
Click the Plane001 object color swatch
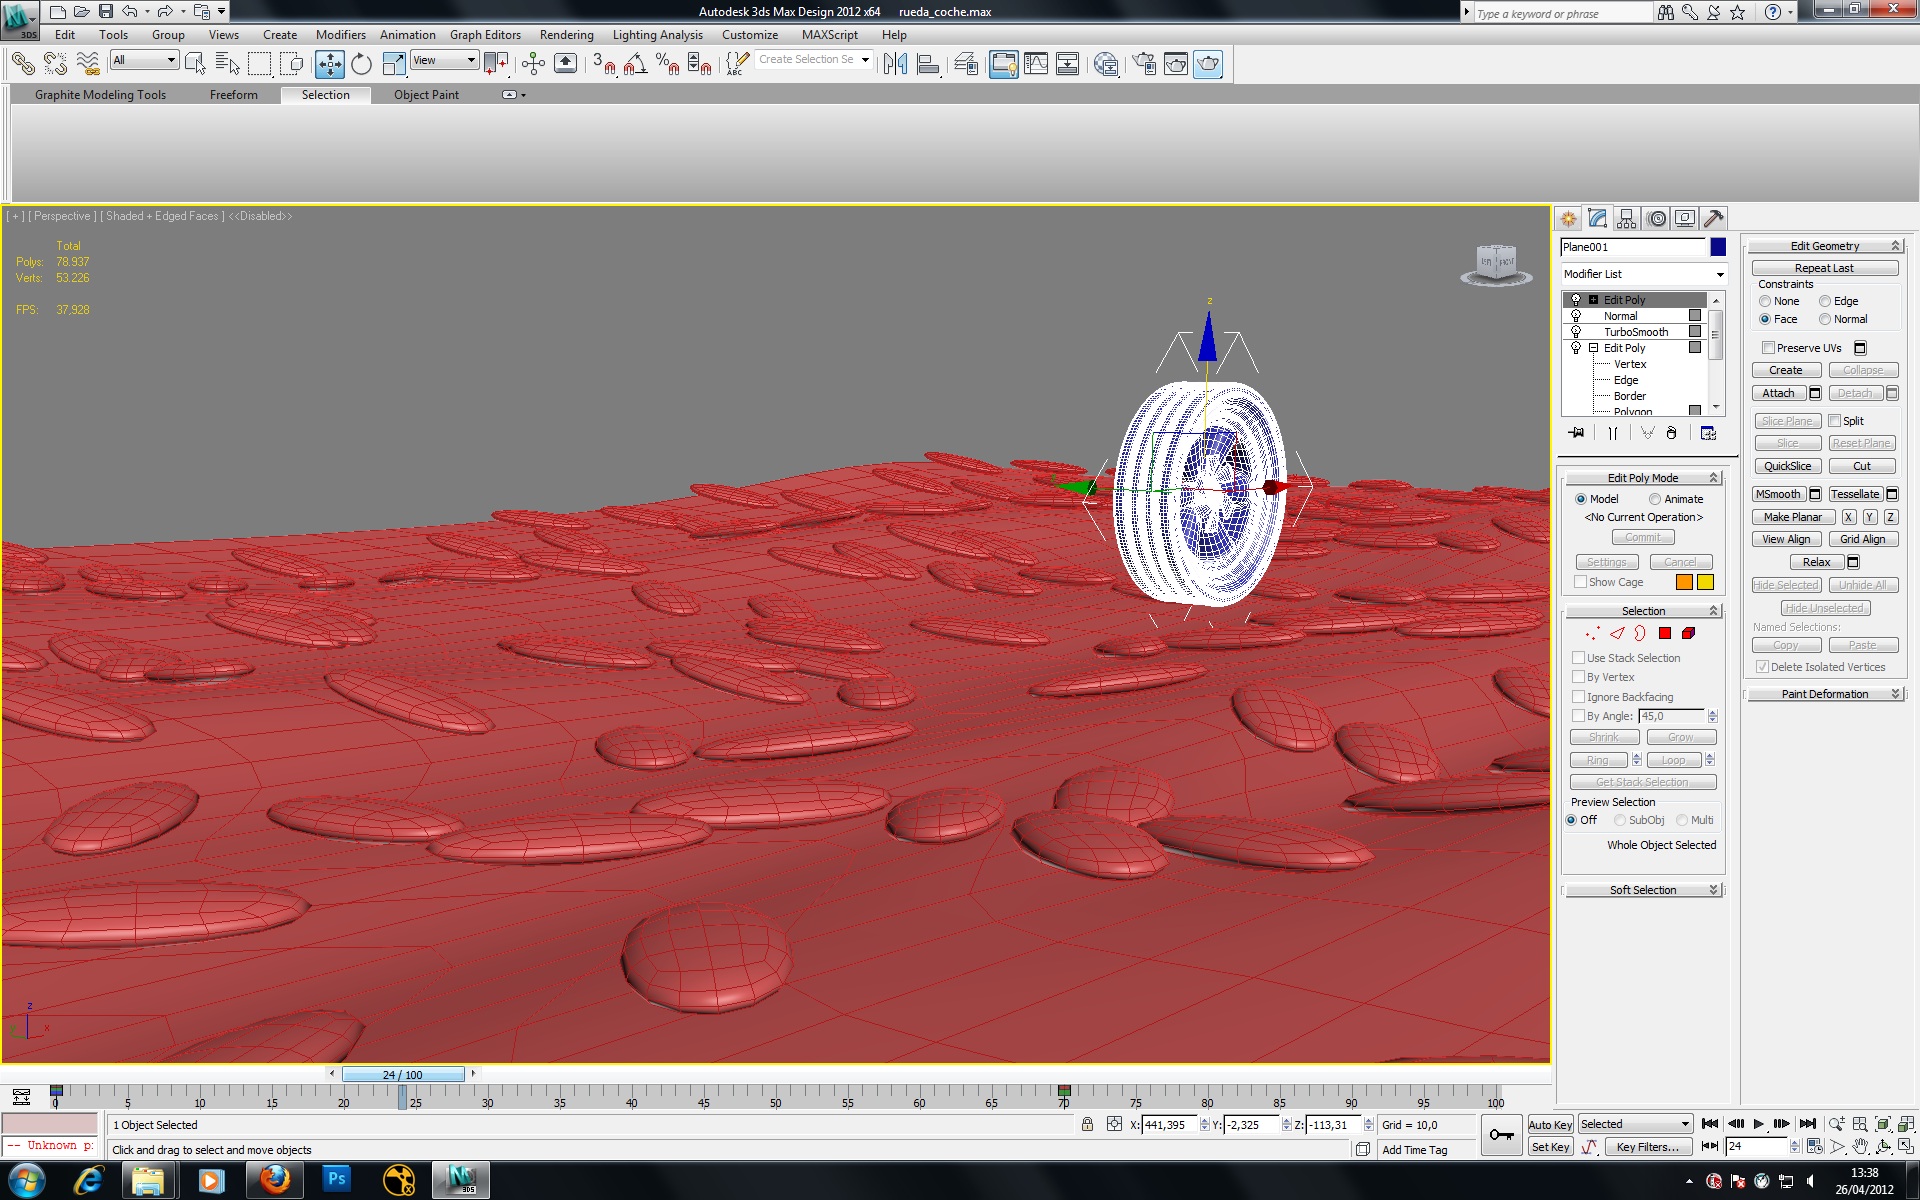(x=1717, y=247)
